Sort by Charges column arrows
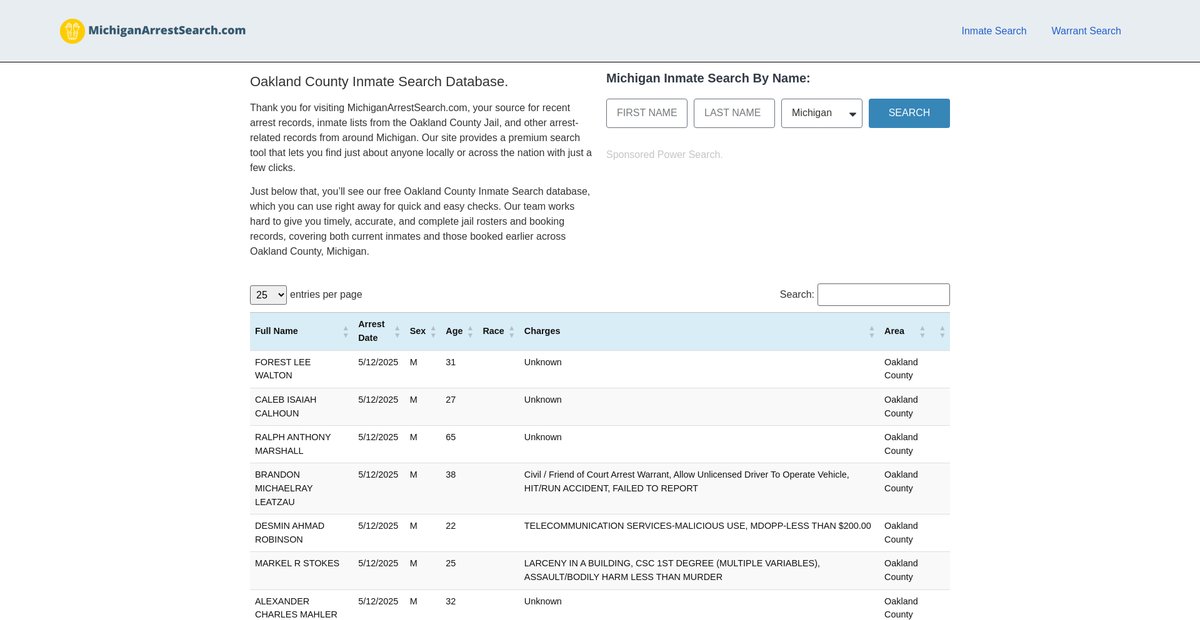 point(872,331)
